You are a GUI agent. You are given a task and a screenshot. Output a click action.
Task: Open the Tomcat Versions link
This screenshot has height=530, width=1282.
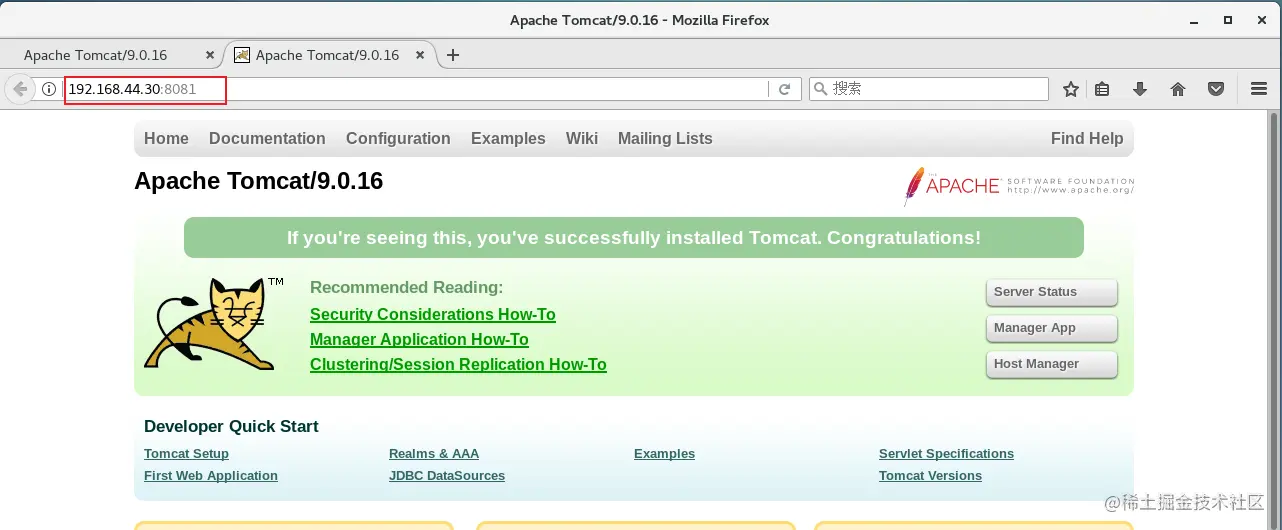tap(930, 476)
